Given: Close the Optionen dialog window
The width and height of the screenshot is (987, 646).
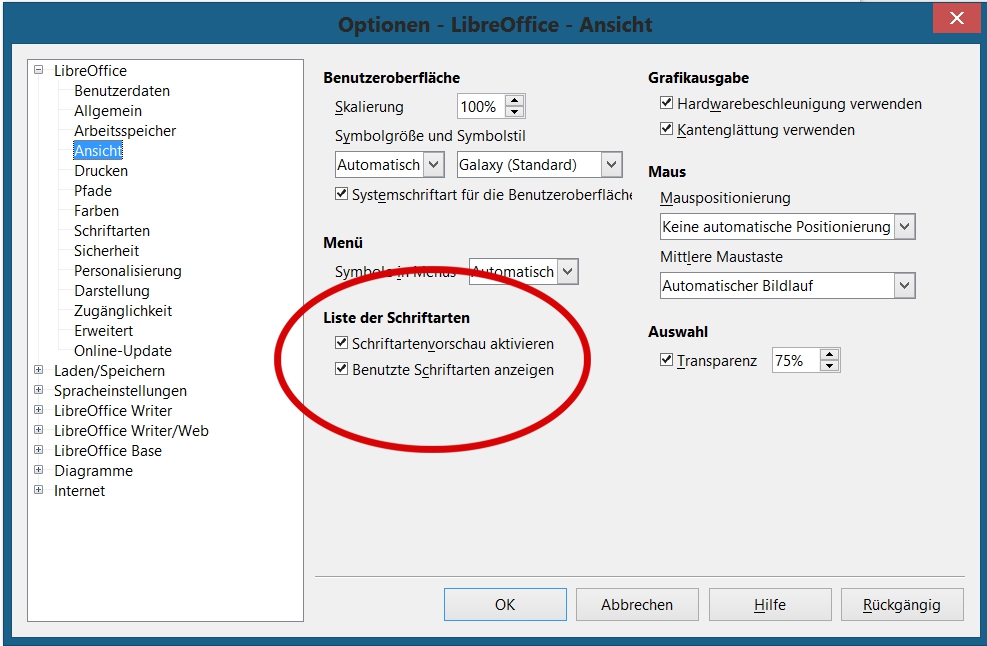Looking at the screenshot, I should 957,18.
